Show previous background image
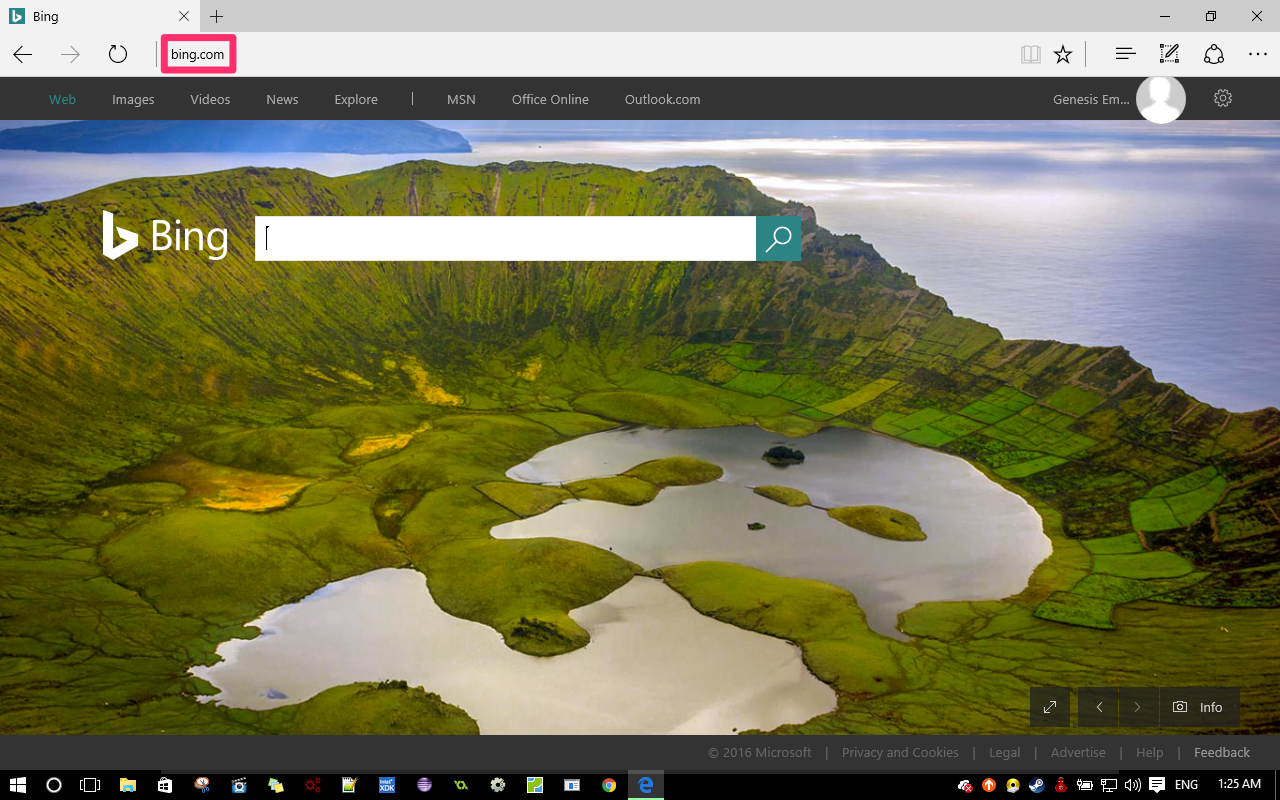This screenshot has width=1280, height=800. (1097, 707)
